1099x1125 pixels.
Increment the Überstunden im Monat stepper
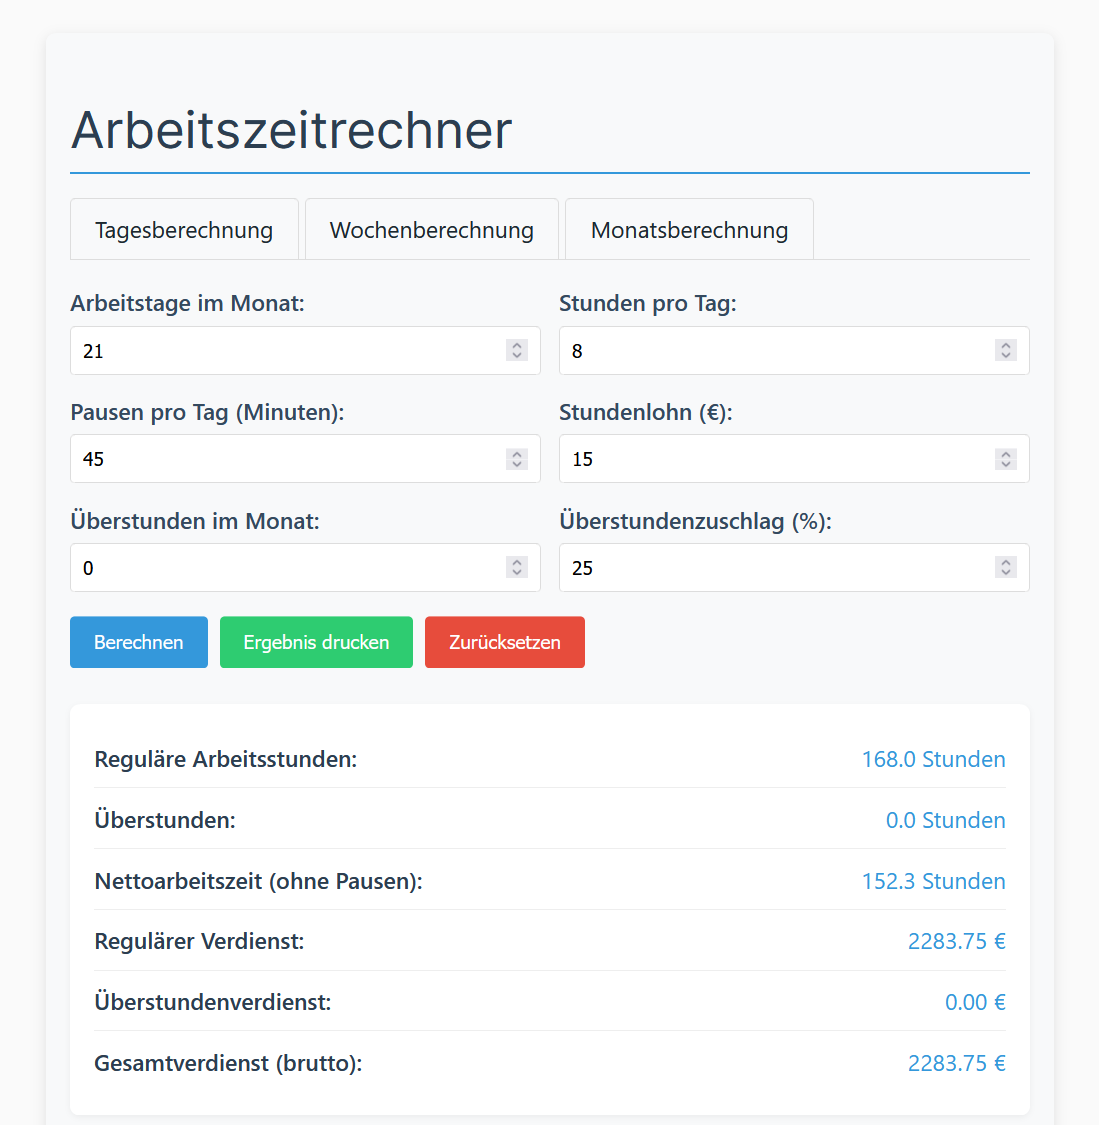[x=517, y=562]
